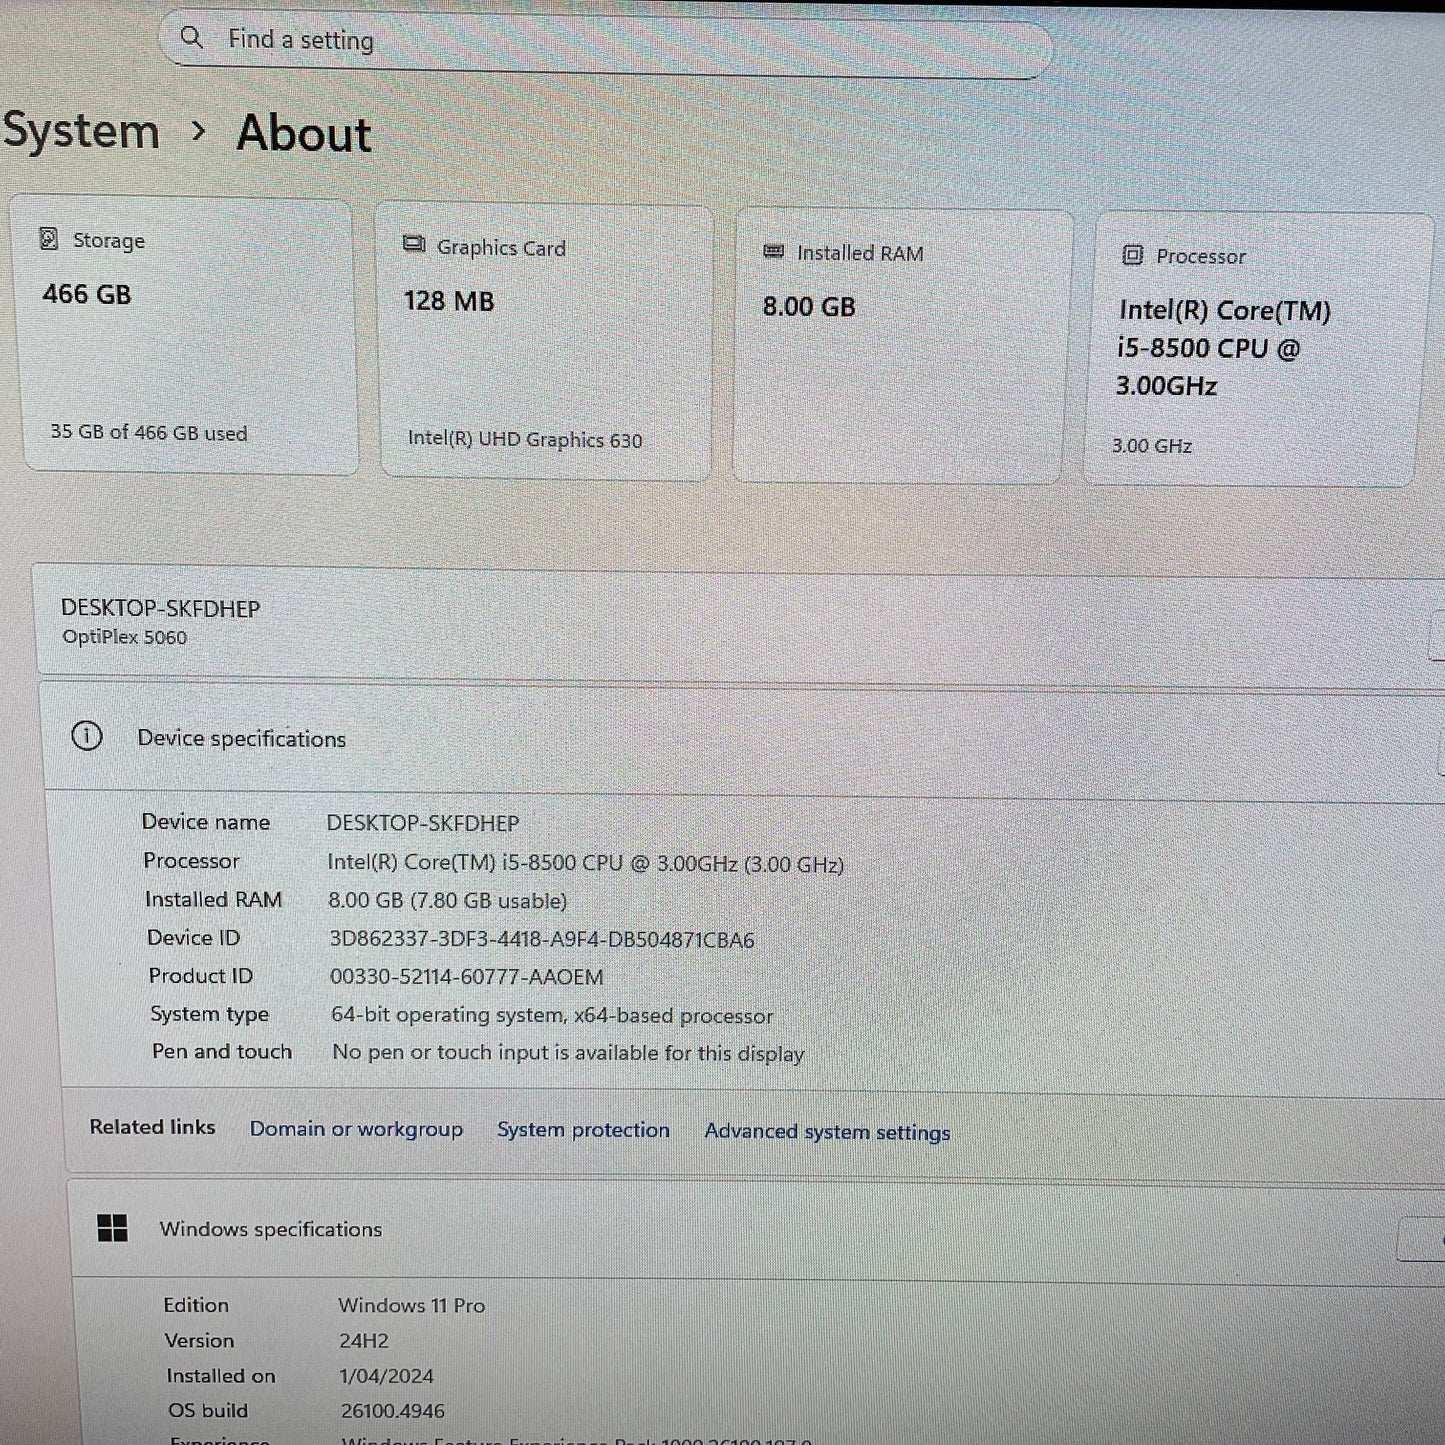Click the info icon beside Device specifications

click(88, 737)
